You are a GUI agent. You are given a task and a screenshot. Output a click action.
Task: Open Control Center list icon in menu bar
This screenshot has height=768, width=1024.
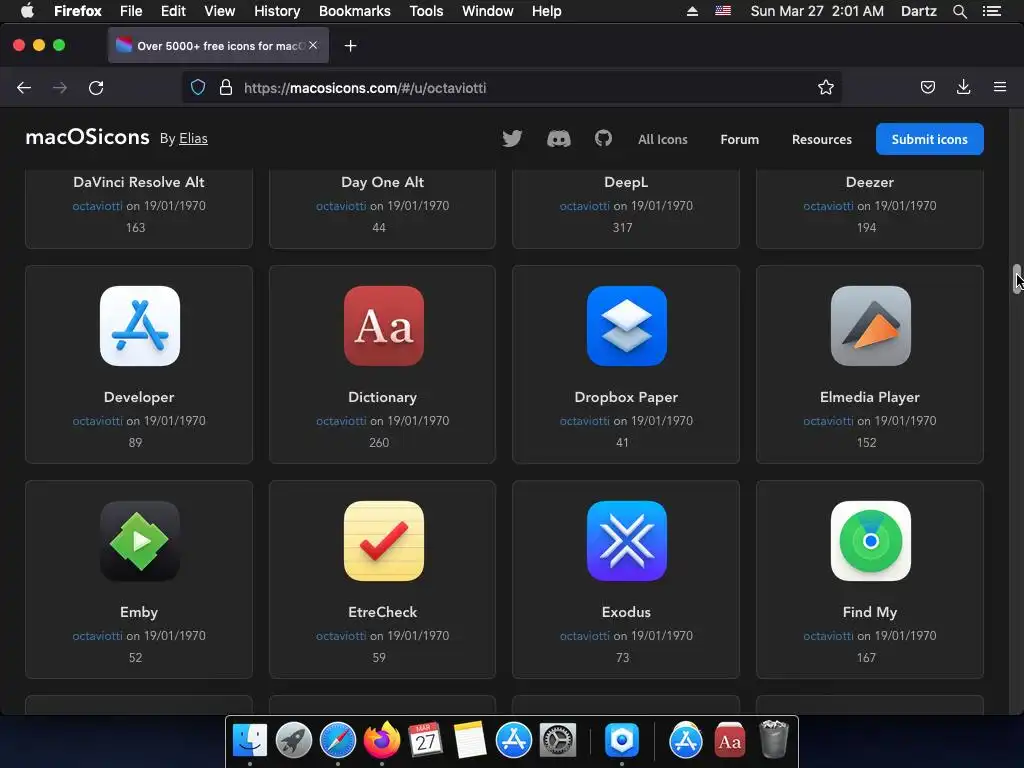coord(991,11)
